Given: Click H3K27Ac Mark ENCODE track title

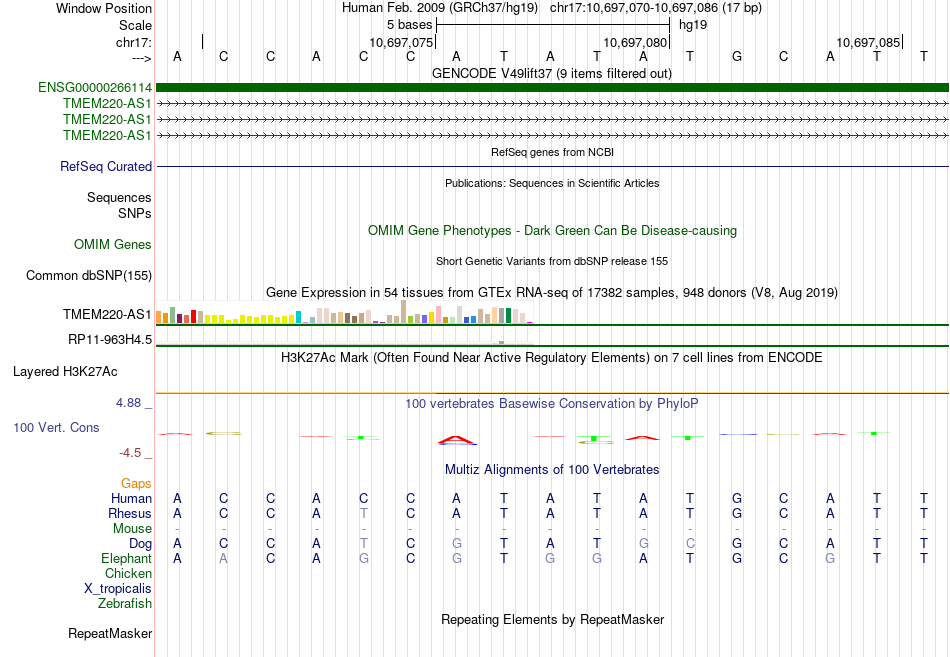Looking at the screenshot, I should (x=551, y=358).
